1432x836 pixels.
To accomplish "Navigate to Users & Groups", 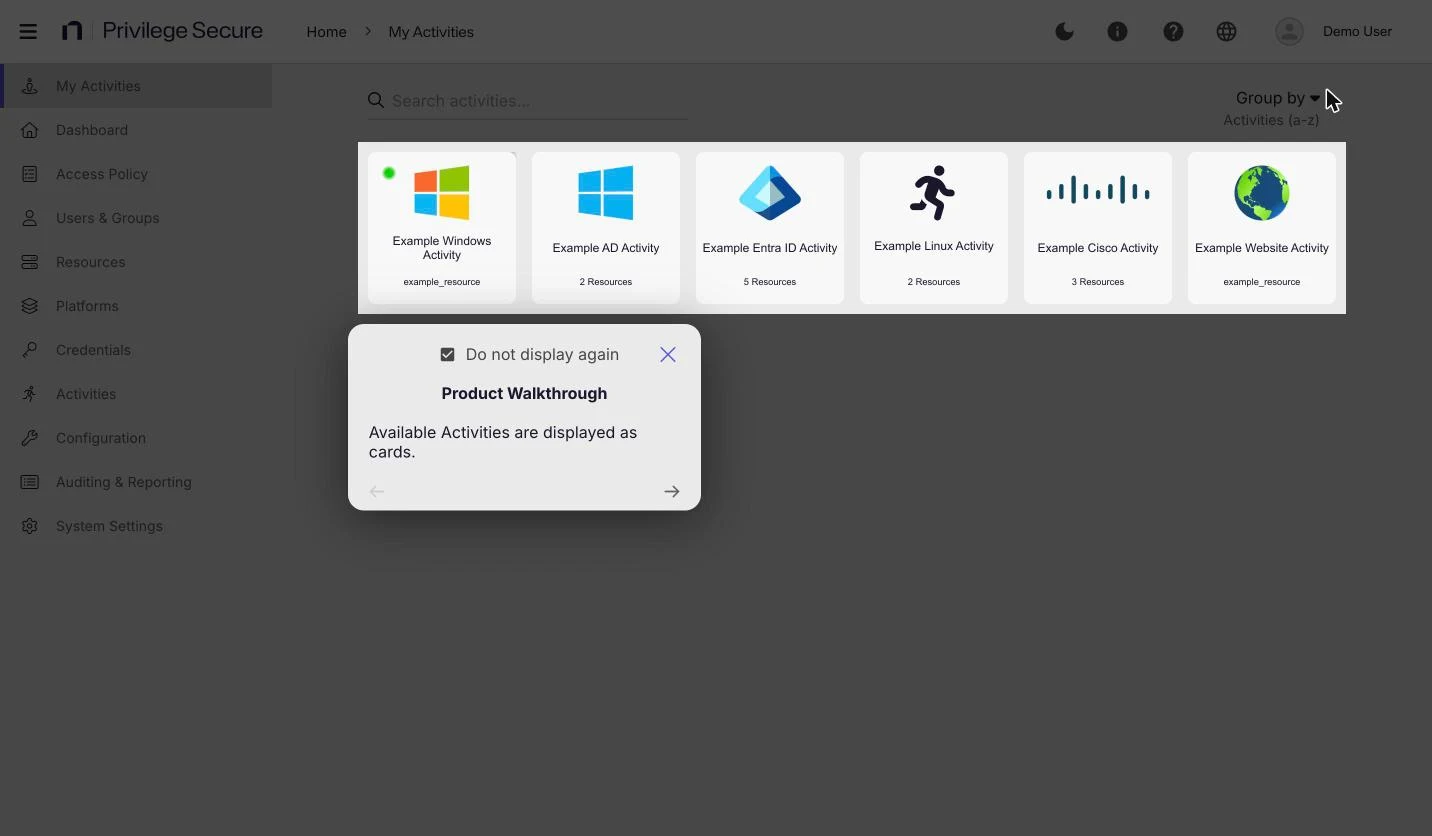I will point(137,218).
